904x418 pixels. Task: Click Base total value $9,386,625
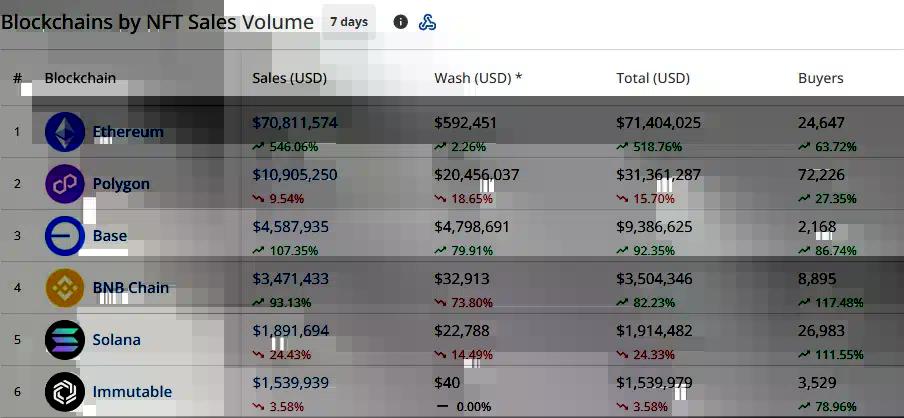coord(654,227)
